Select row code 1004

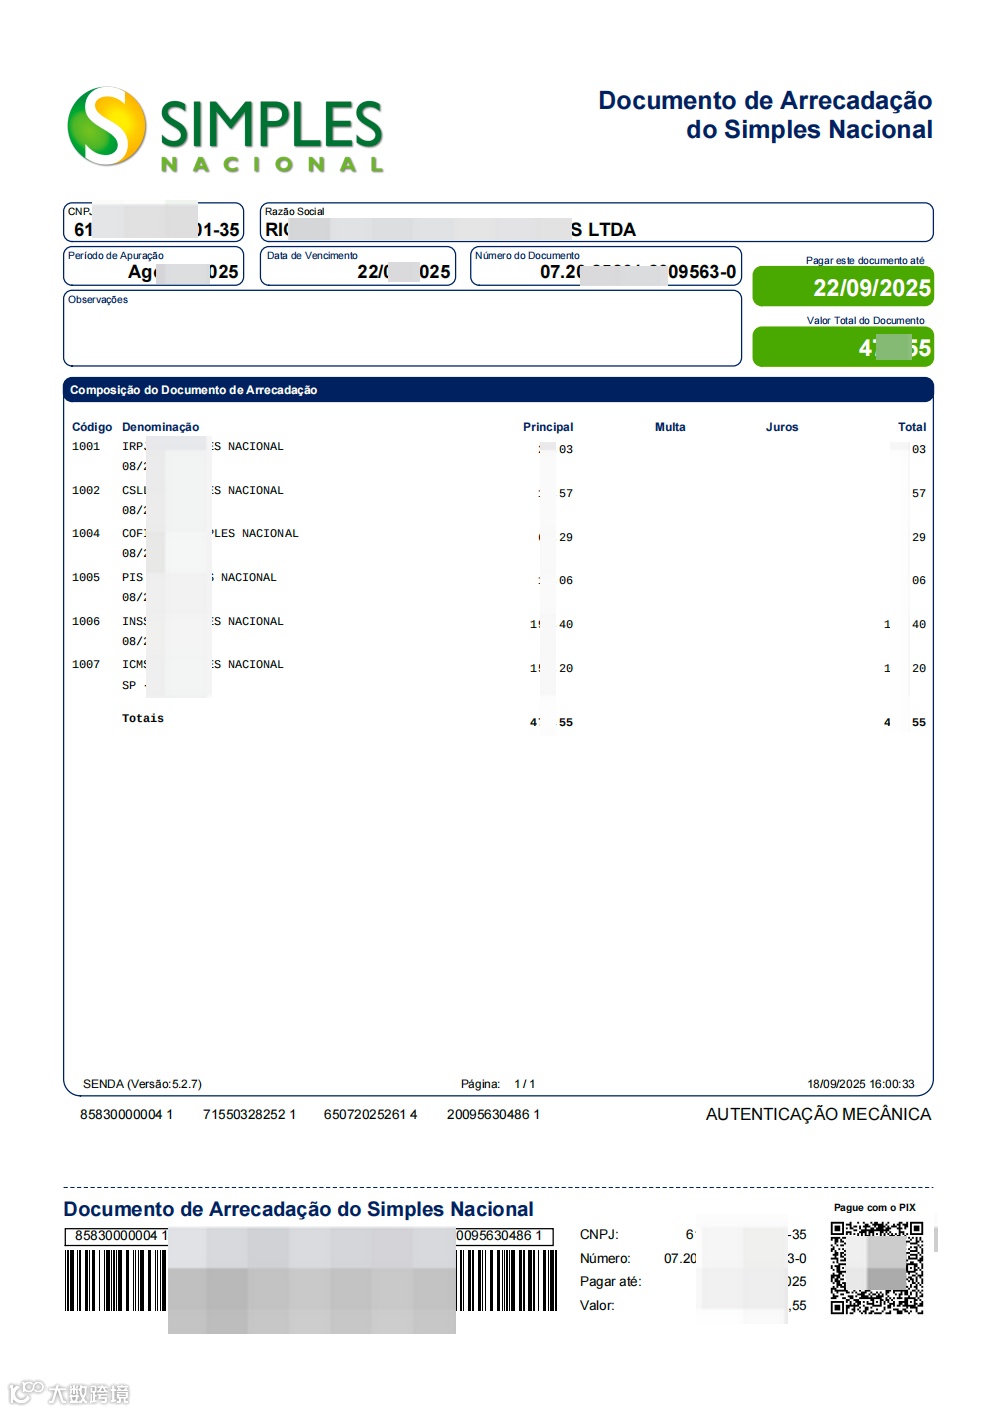pos(86,534)
